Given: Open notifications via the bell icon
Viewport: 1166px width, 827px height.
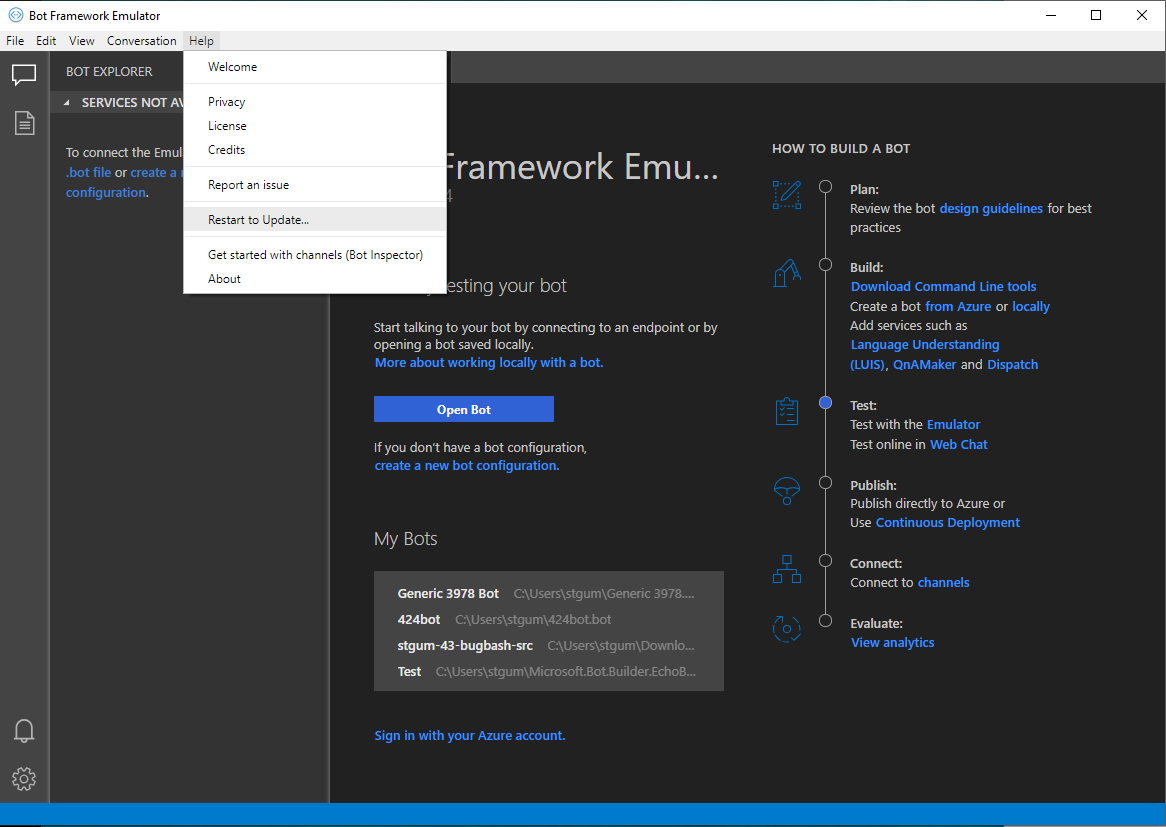Looking at the screenshot, I should 23,731.
